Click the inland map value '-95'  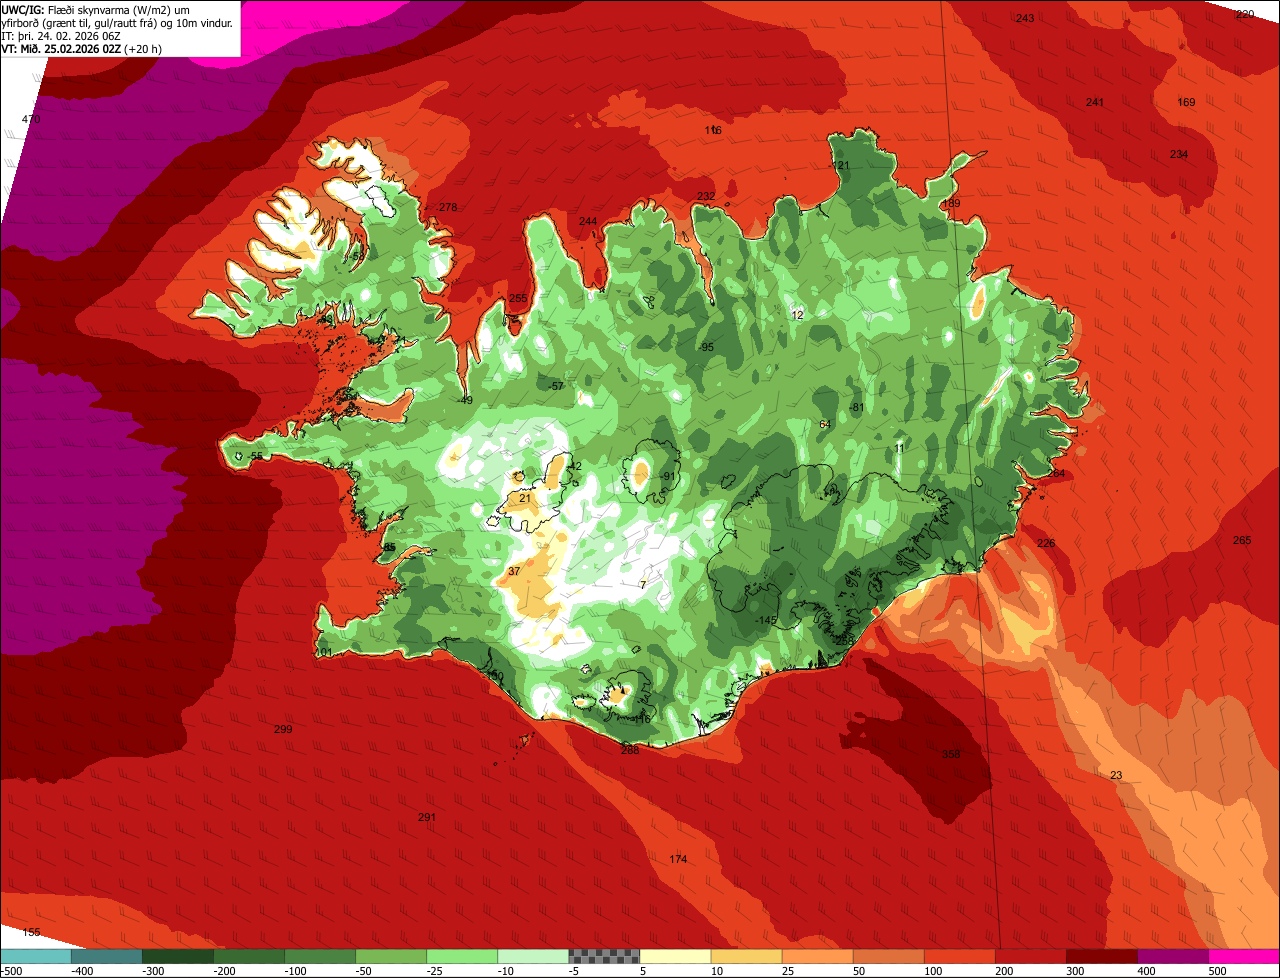coord(706,348)
